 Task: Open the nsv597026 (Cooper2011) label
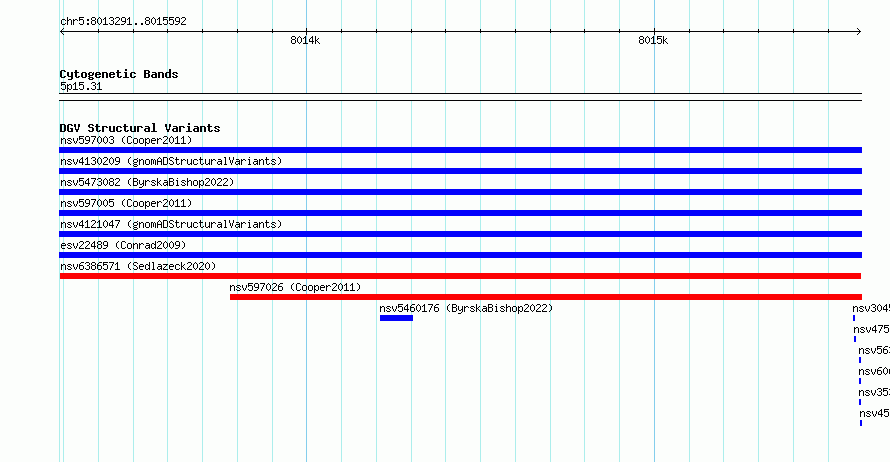point(295,287)
